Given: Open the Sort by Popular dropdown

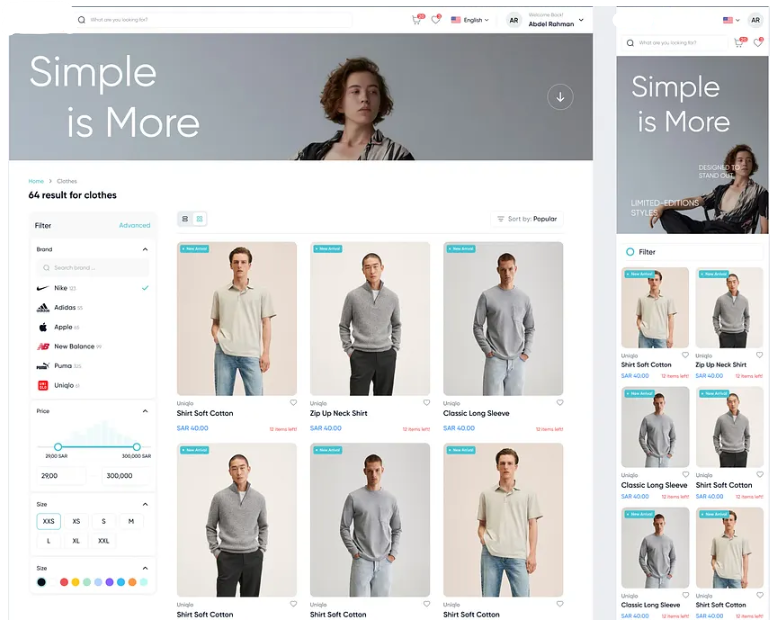Looking at the screenshot, I should [x=527, y=219].
